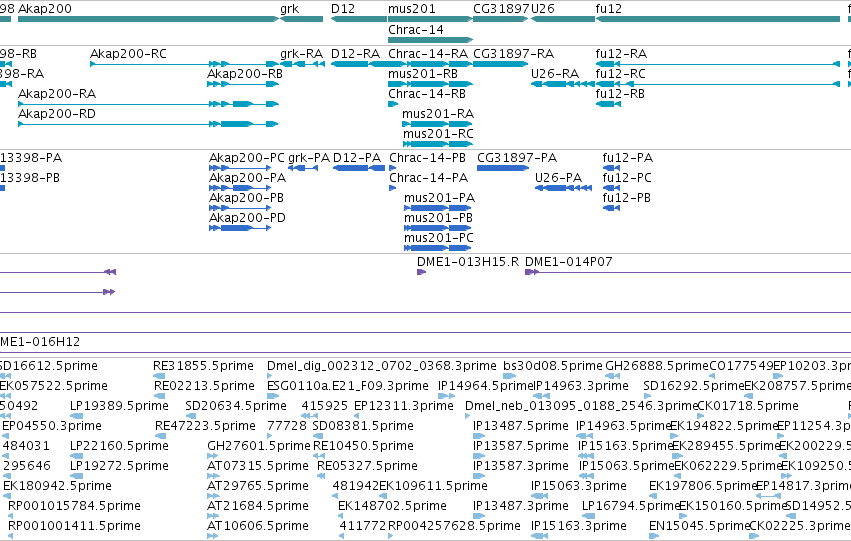Click the SD08381.5prime EST
Screen dimensions: 851x541
click(318, 436)
